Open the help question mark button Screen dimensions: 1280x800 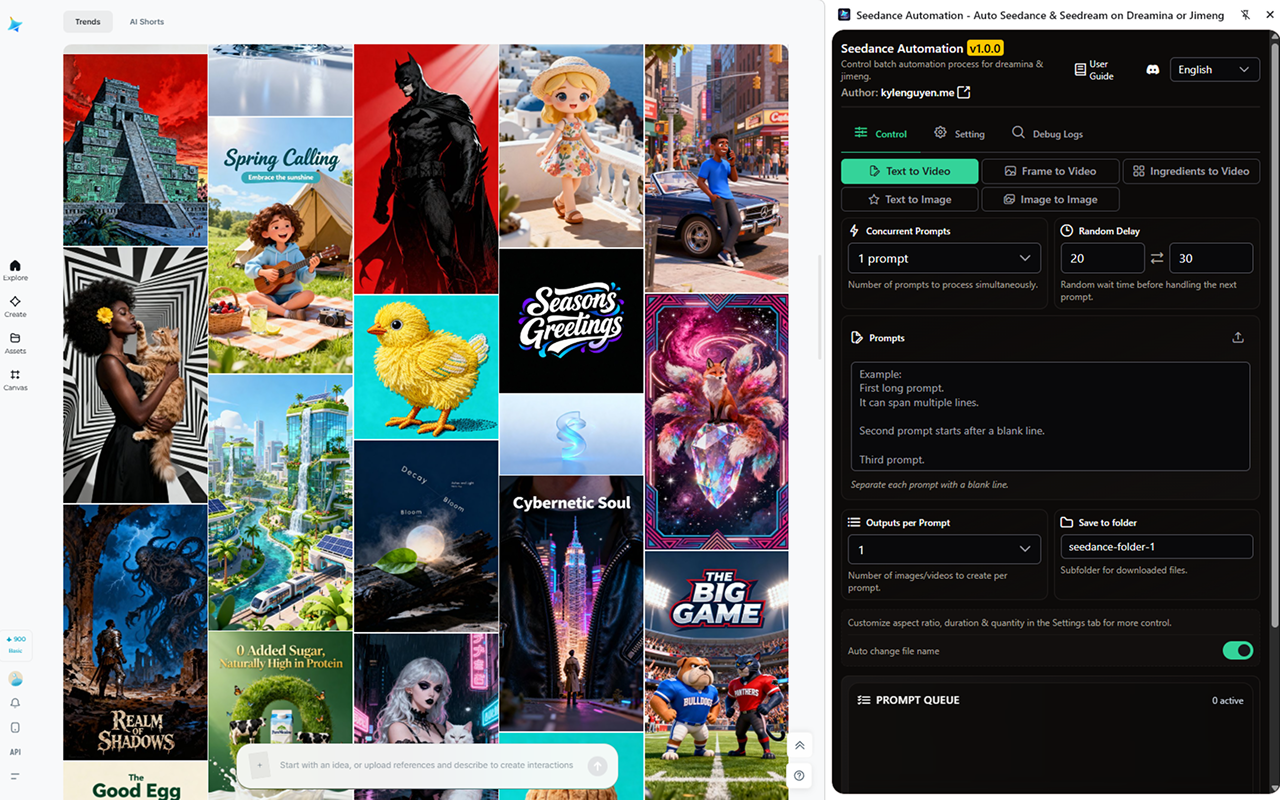coord(800,775)
